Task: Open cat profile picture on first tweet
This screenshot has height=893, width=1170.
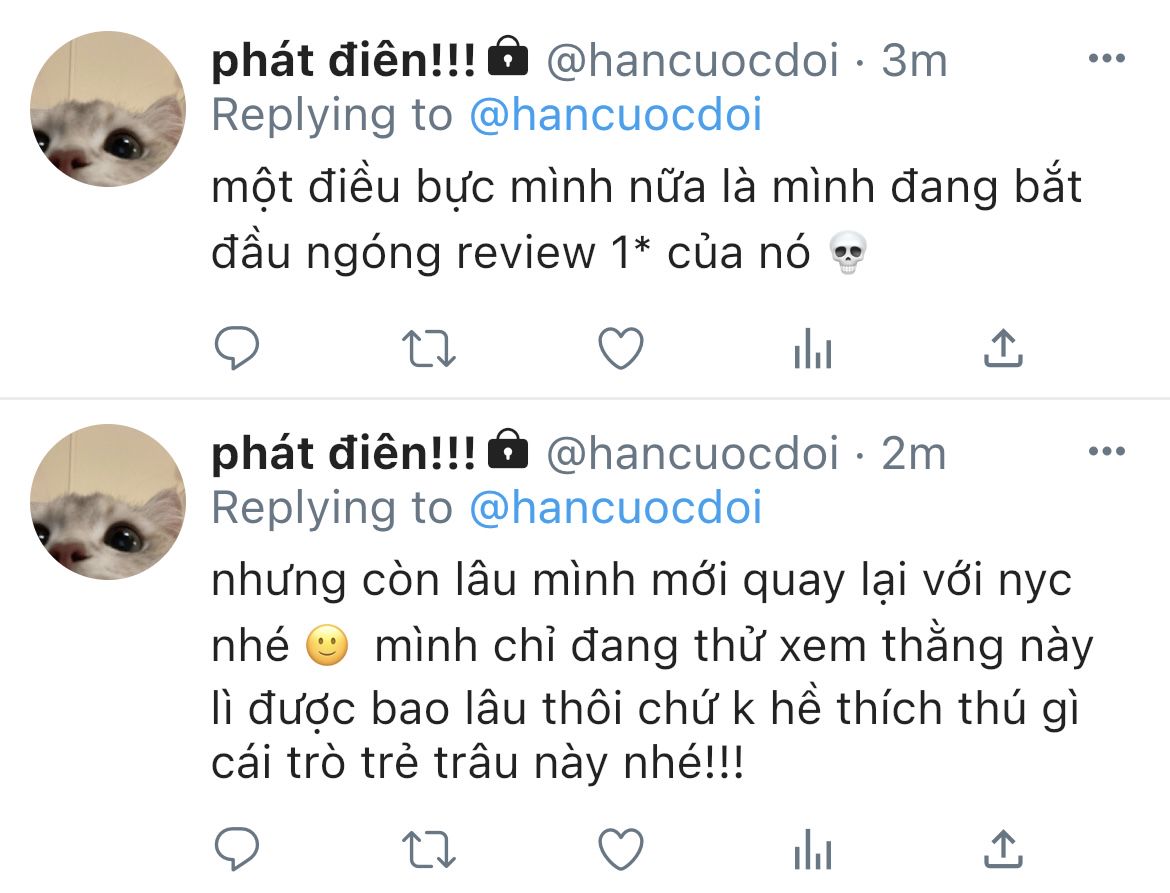Action: click(x=108, y=109)
